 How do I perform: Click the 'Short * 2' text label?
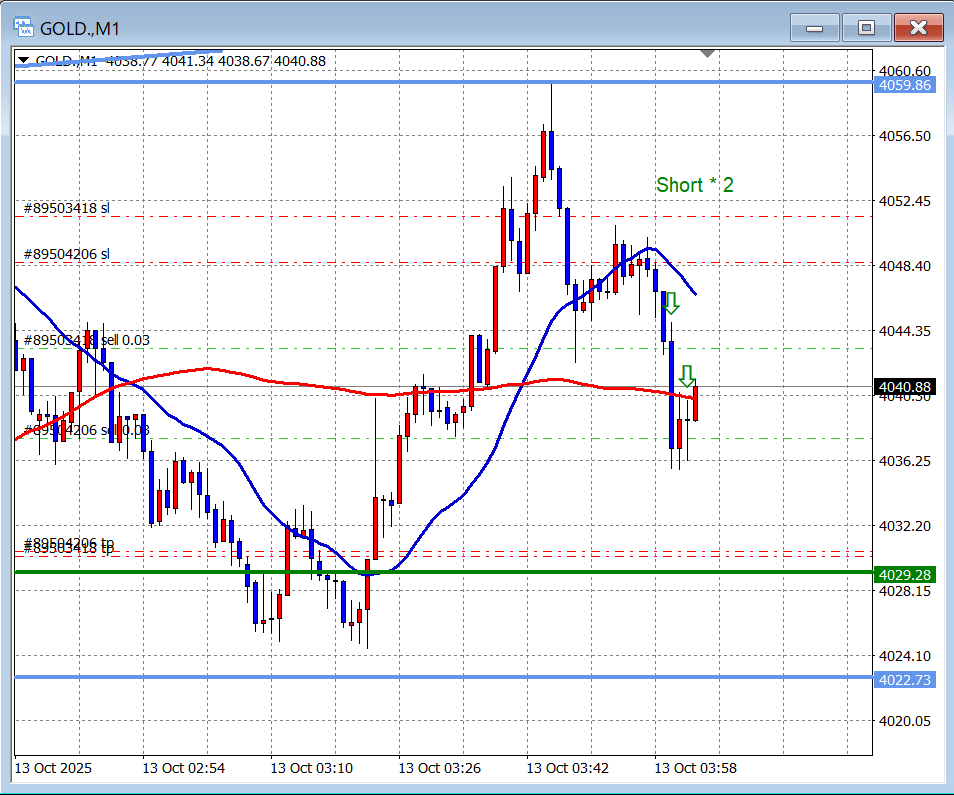[x=695, y=185]
